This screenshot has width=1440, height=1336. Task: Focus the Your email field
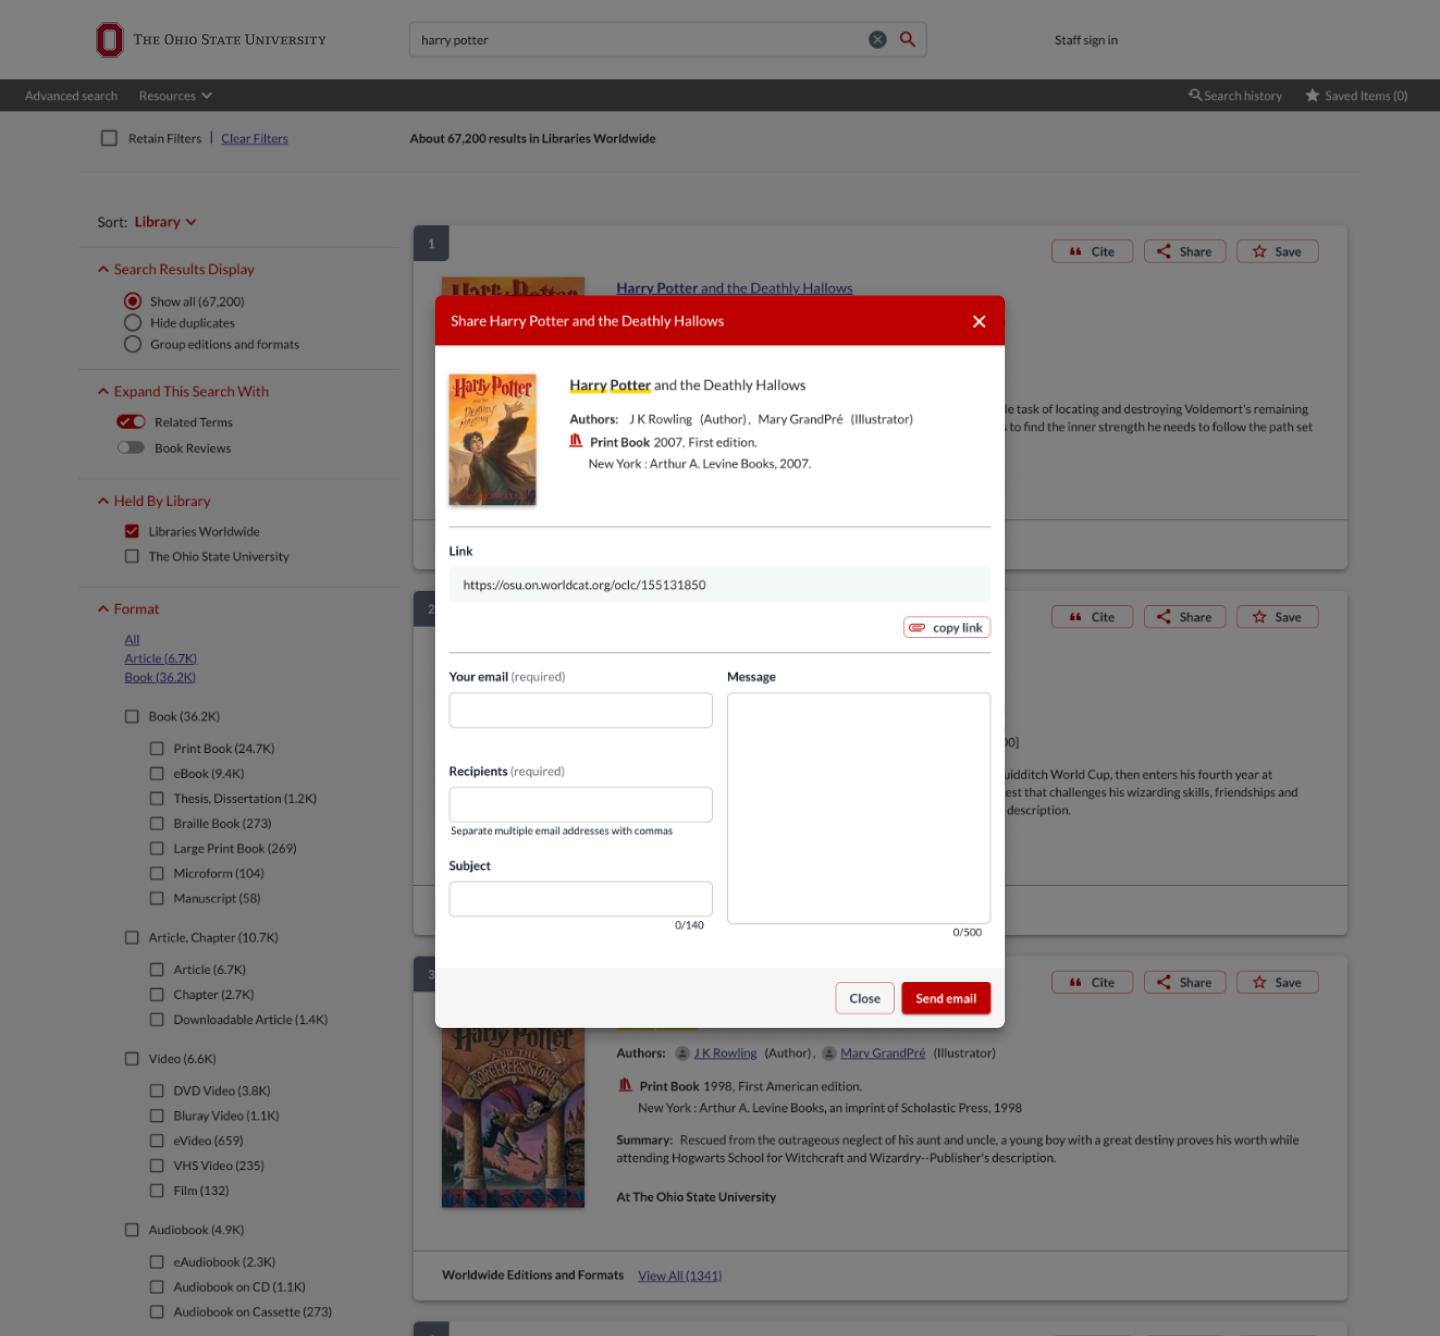(x=581, y=710)
